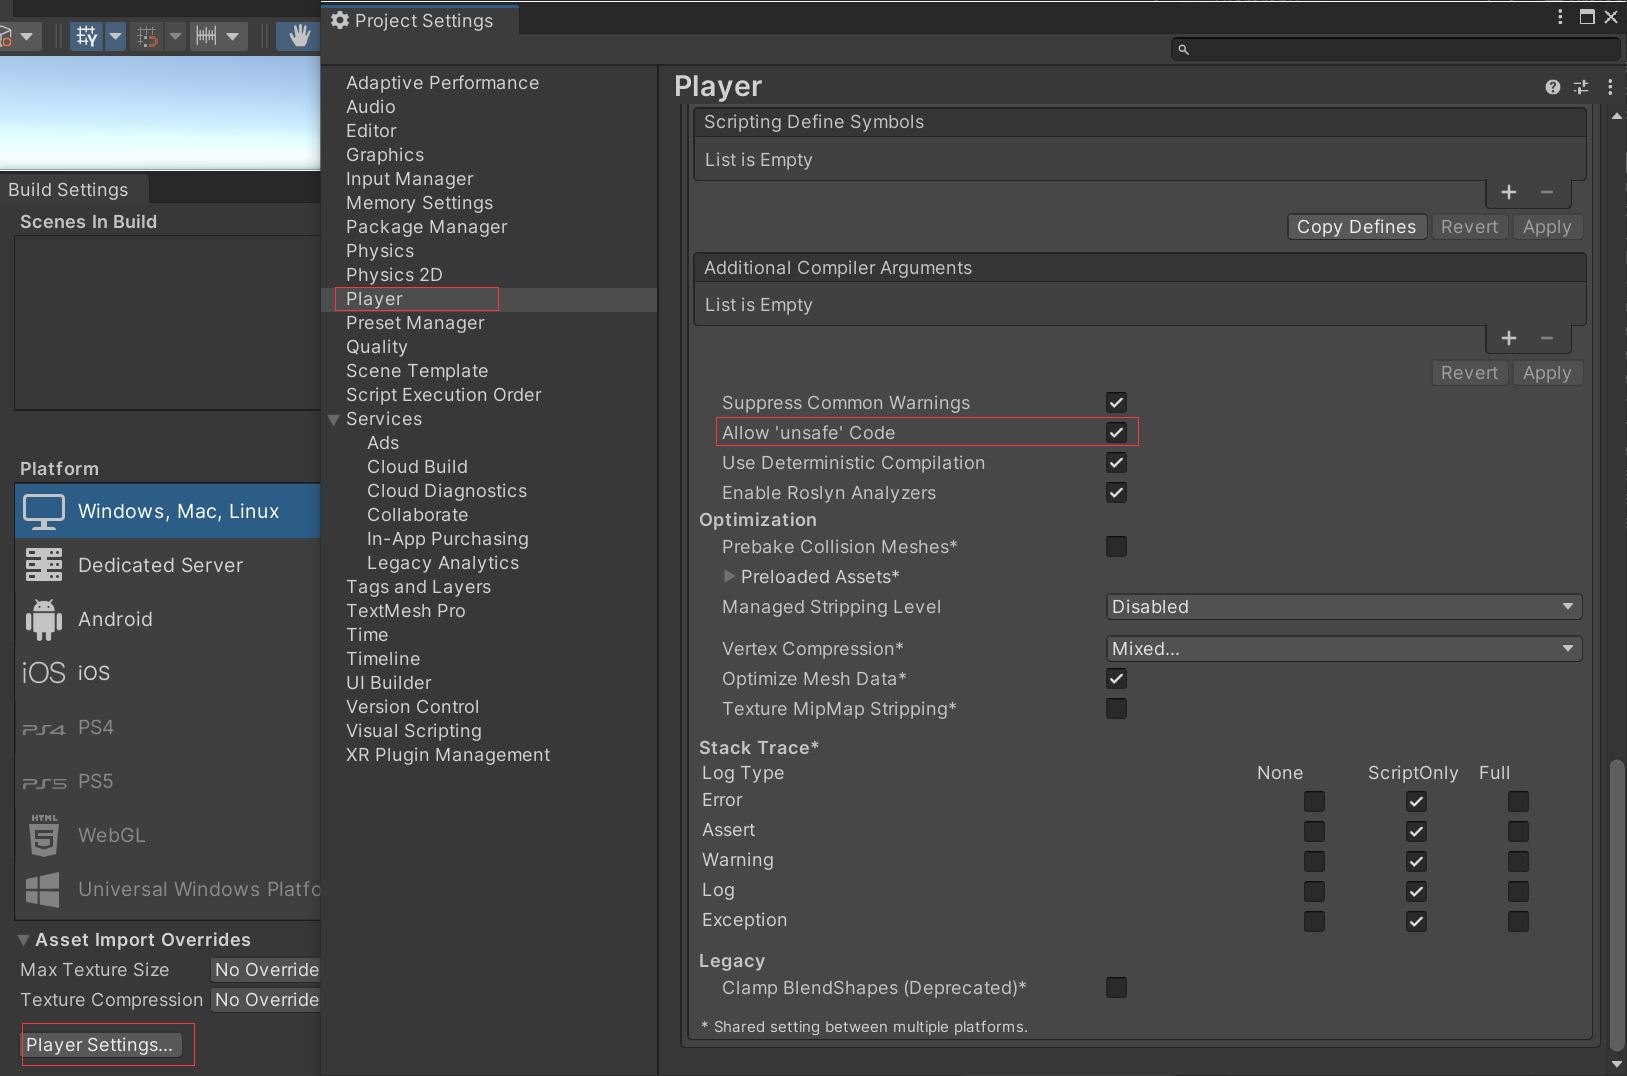This screenshot has height=1076, width=1627.
Task: Expand Preloaded Assets foldout
Action: click(x=729, y=576)
